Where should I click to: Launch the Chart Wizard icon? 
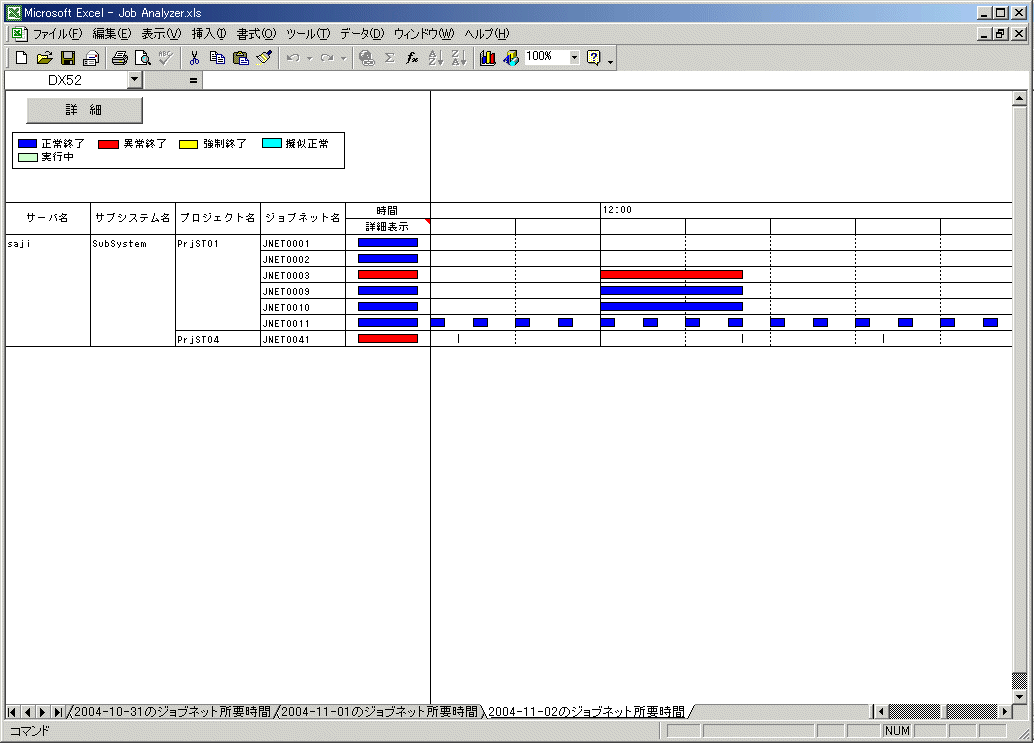pyautogui.click(x=487, y=58)
